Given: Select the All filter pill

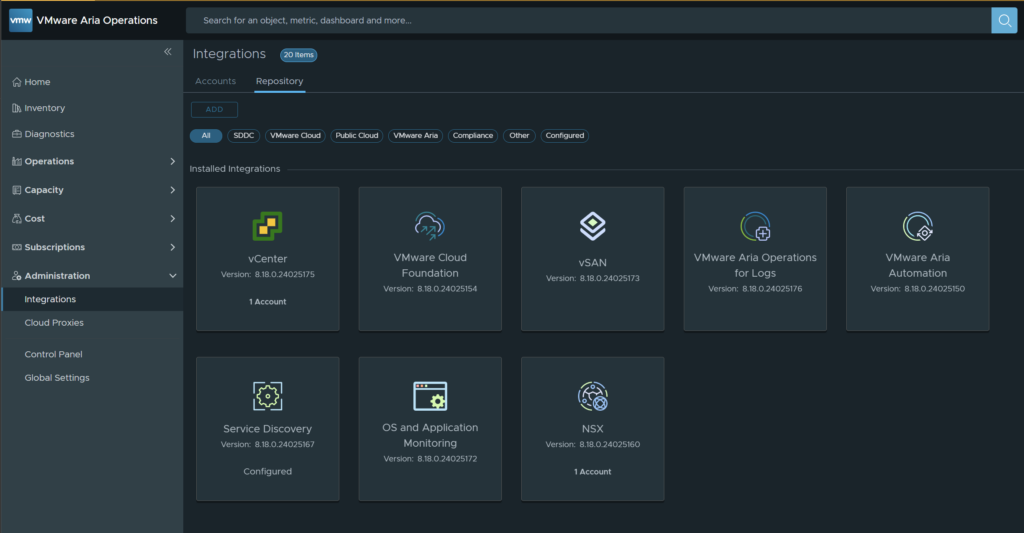Looking at the screenshot, I should [x=206, y=136].
